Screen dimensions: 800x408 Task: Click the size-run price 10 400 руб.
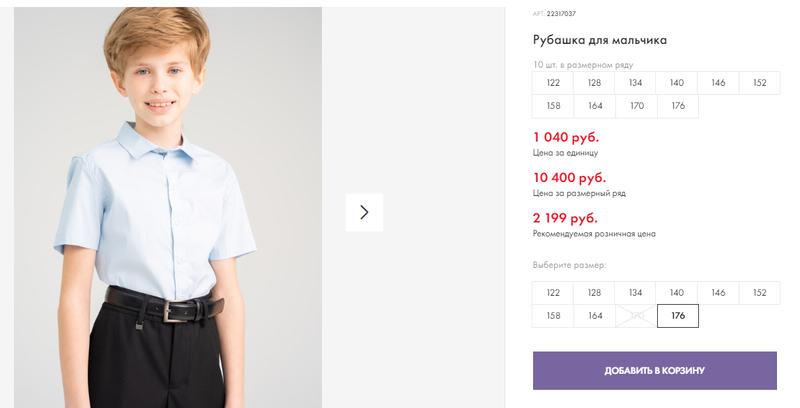pos(570,177)
